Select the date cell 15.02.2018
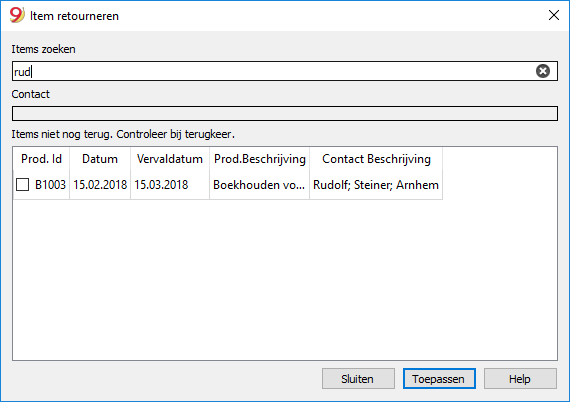Screen dimensions: 570x403 pos(100,185)
